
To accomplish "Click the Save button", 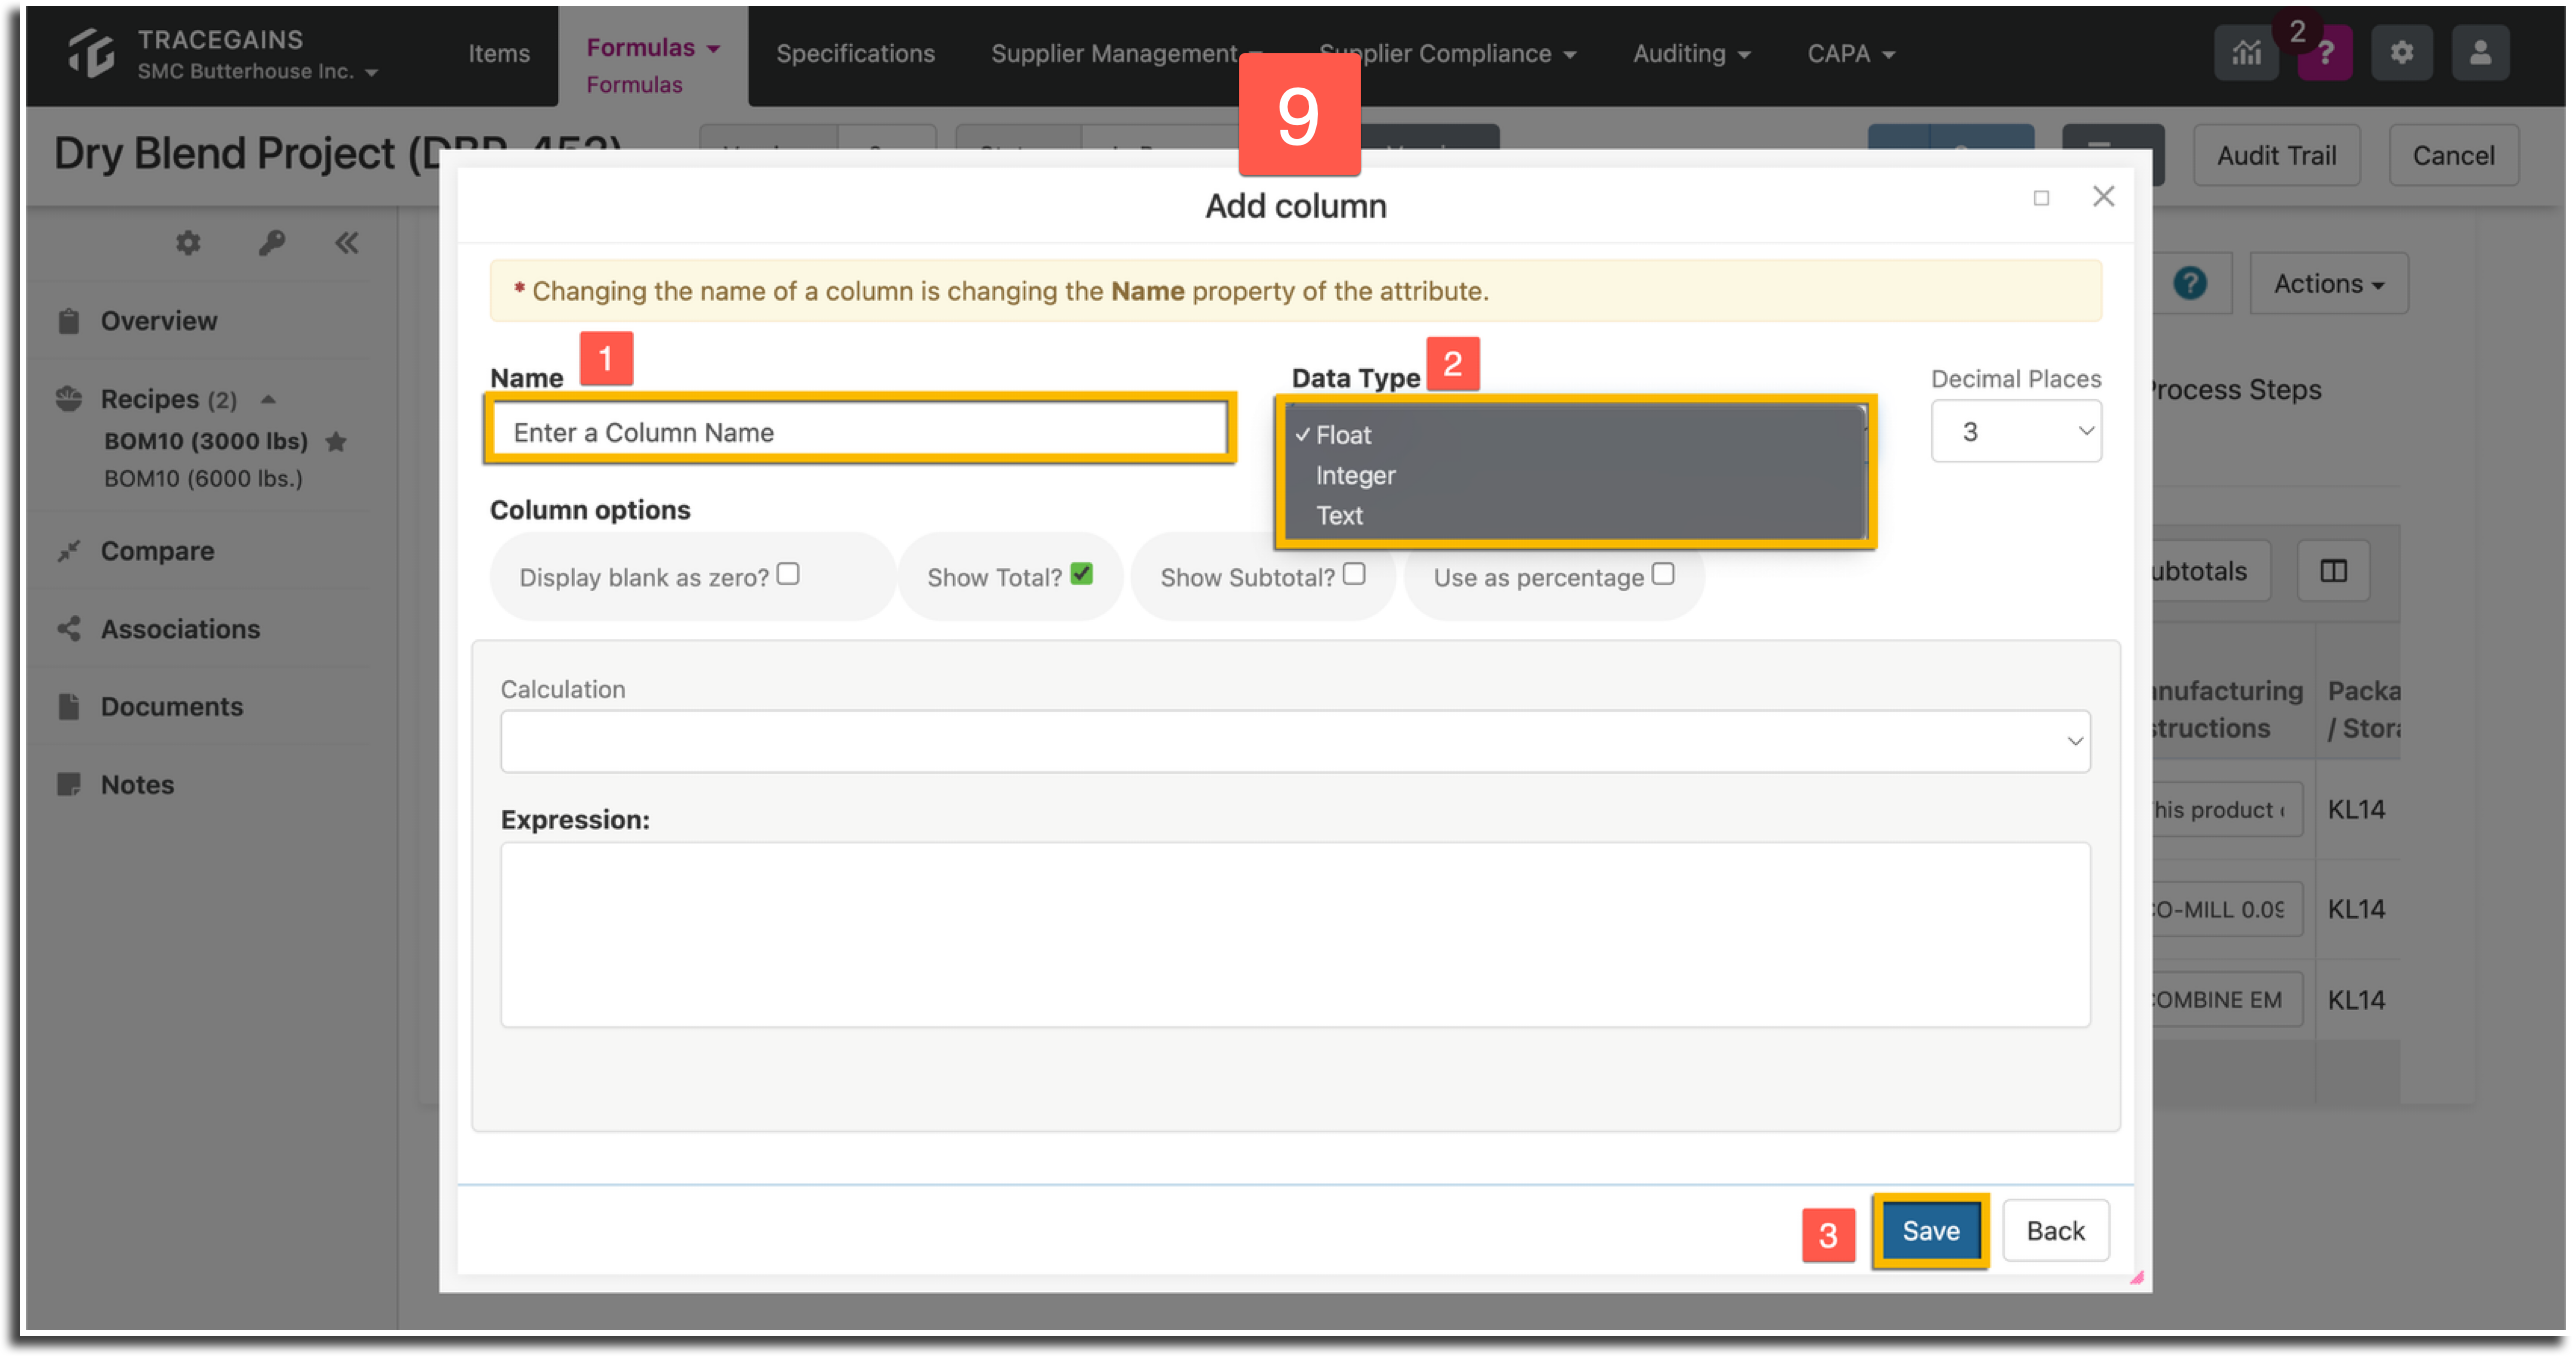I will tap(1930, 1231).
